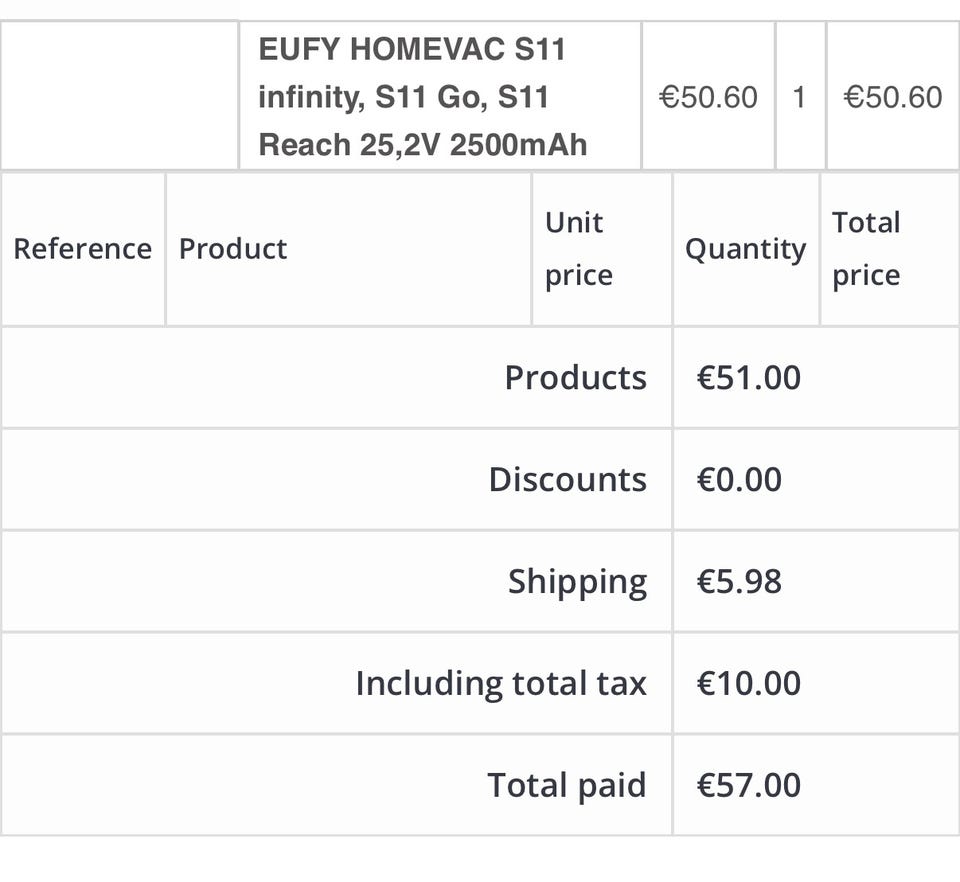
Task: Click the €50.60 total price cell
Action: point(892,97)
